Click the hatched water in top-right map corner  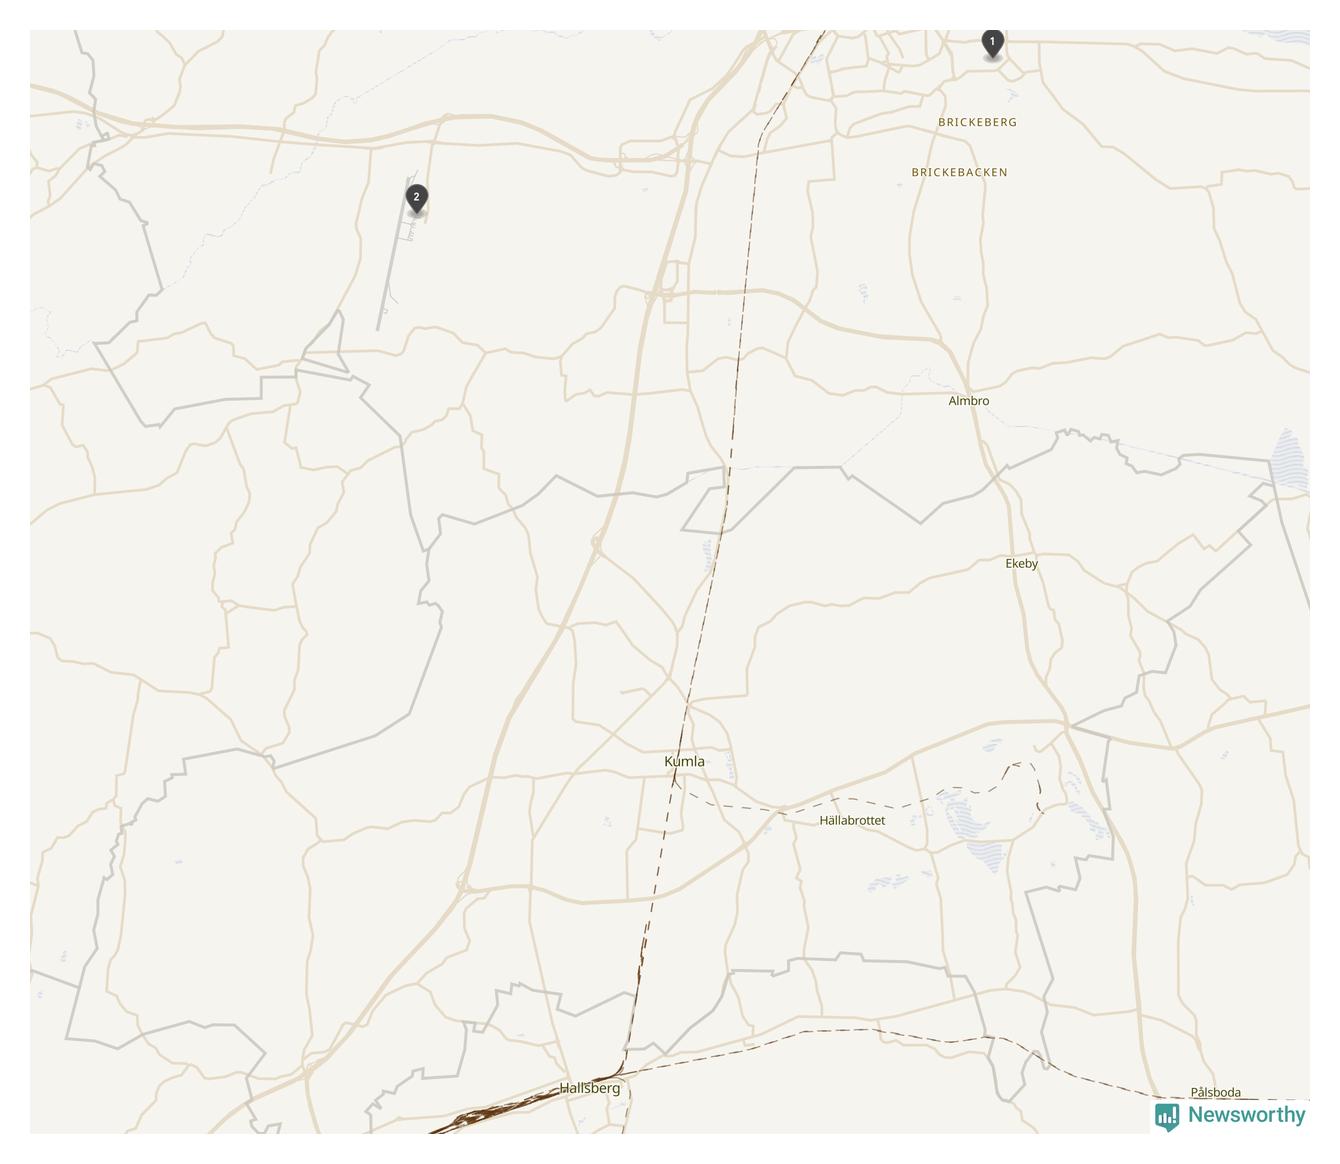(x=1292, y=37)
